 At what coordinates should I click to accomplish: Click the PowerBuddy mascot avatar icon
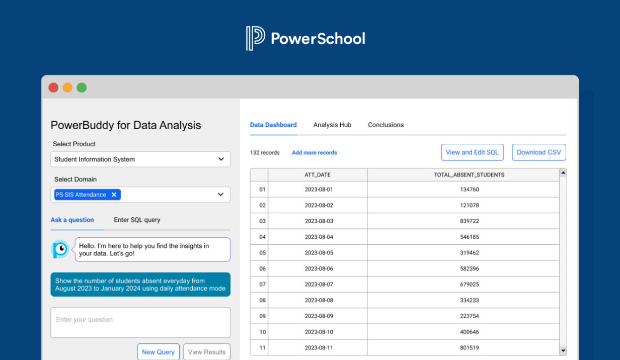pyautogui.click(x=60, y=249)
